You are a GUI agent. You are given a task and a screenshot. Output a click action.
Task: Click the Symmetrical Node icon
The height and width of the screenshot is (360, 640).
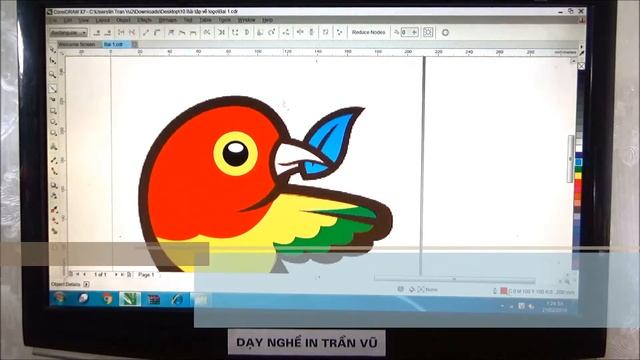[193, 32]
